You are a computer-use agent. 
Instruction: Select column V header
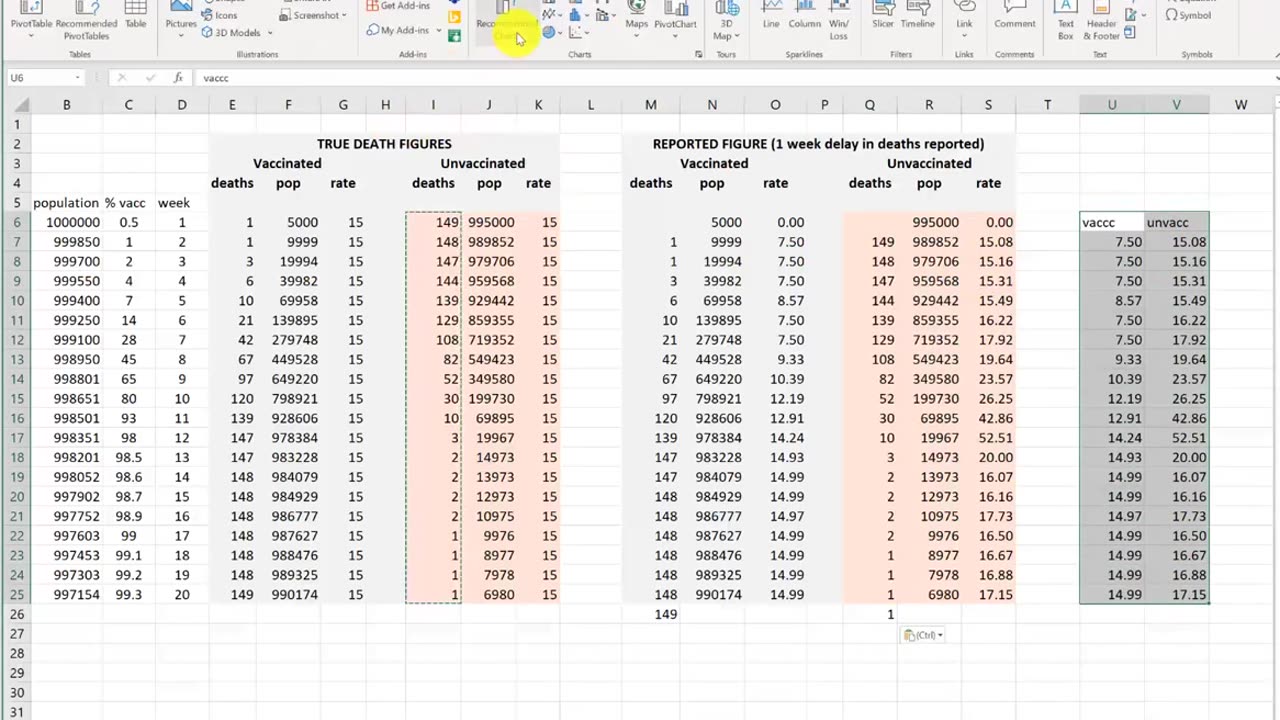1176,104
